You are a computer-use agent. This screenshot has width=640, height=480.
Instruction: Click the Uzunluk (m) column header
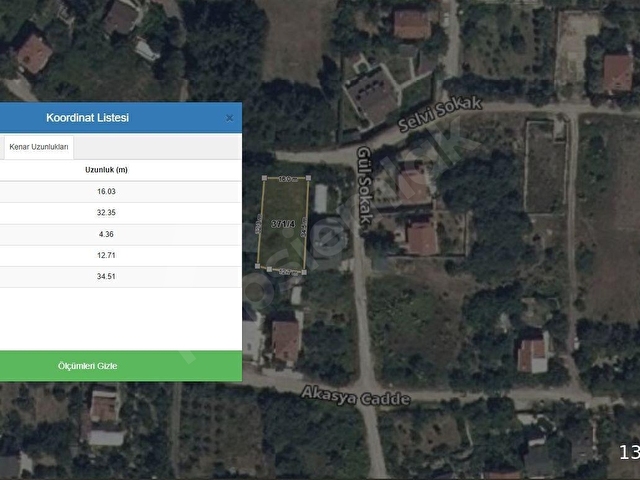click(x=106, y=170)
